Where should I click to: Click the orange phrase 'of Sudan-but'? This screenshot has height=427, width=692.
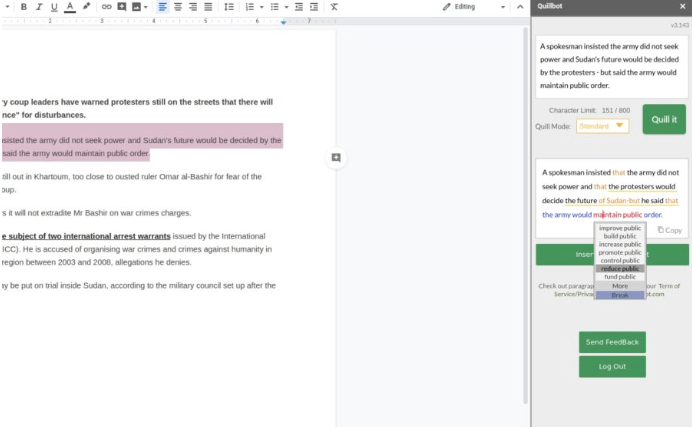click(x=619, y=201)
